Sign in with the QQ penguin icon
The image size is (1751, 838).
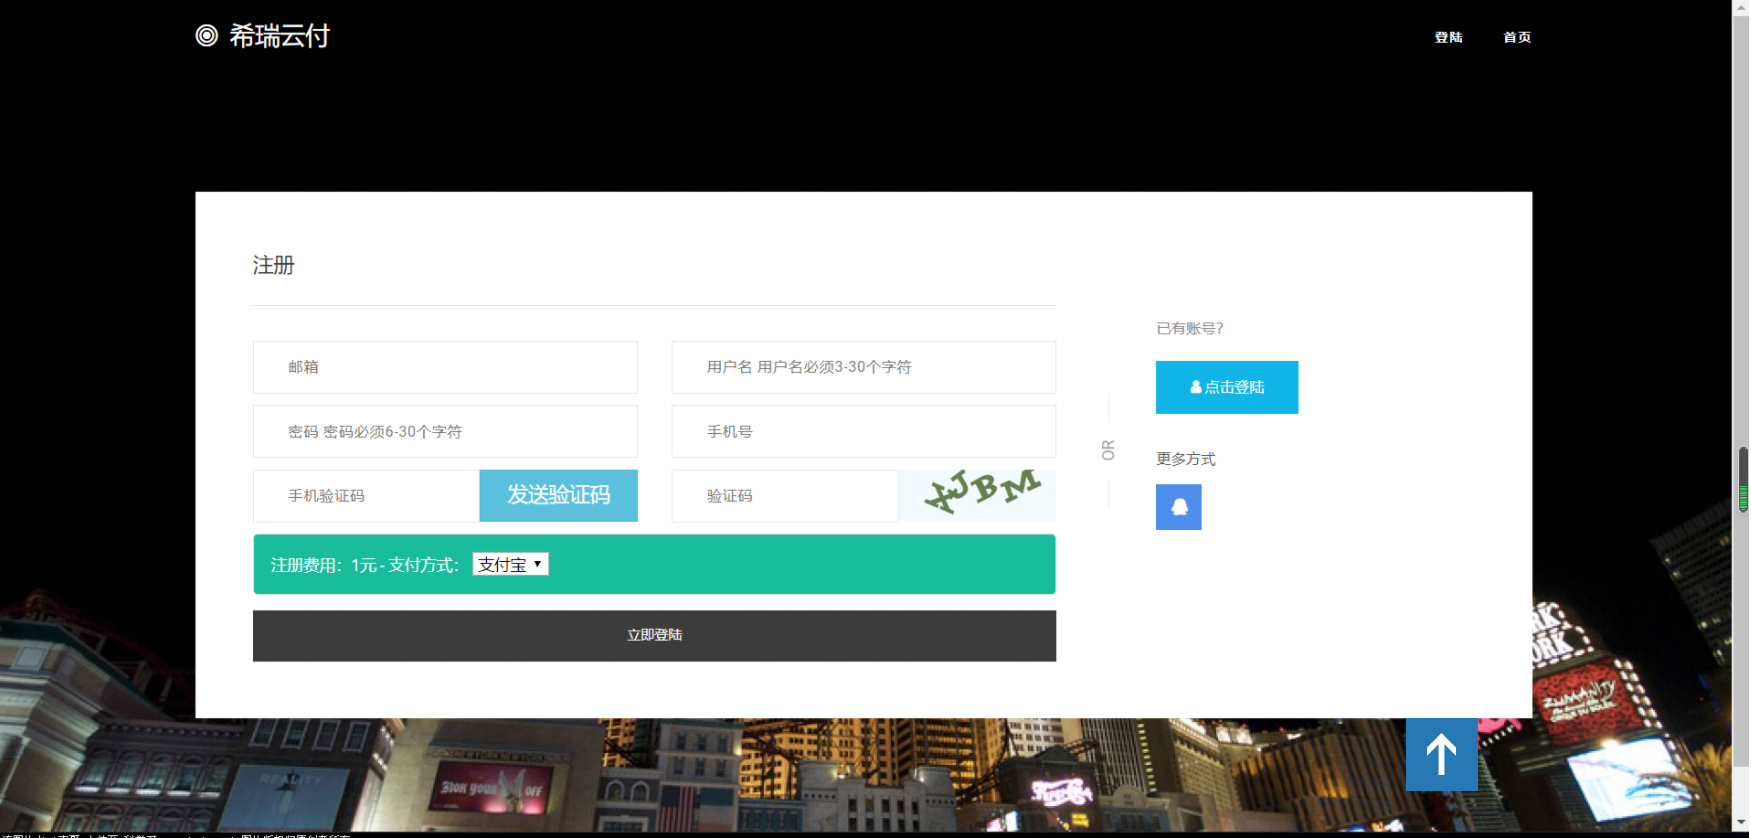[1178, 507]
